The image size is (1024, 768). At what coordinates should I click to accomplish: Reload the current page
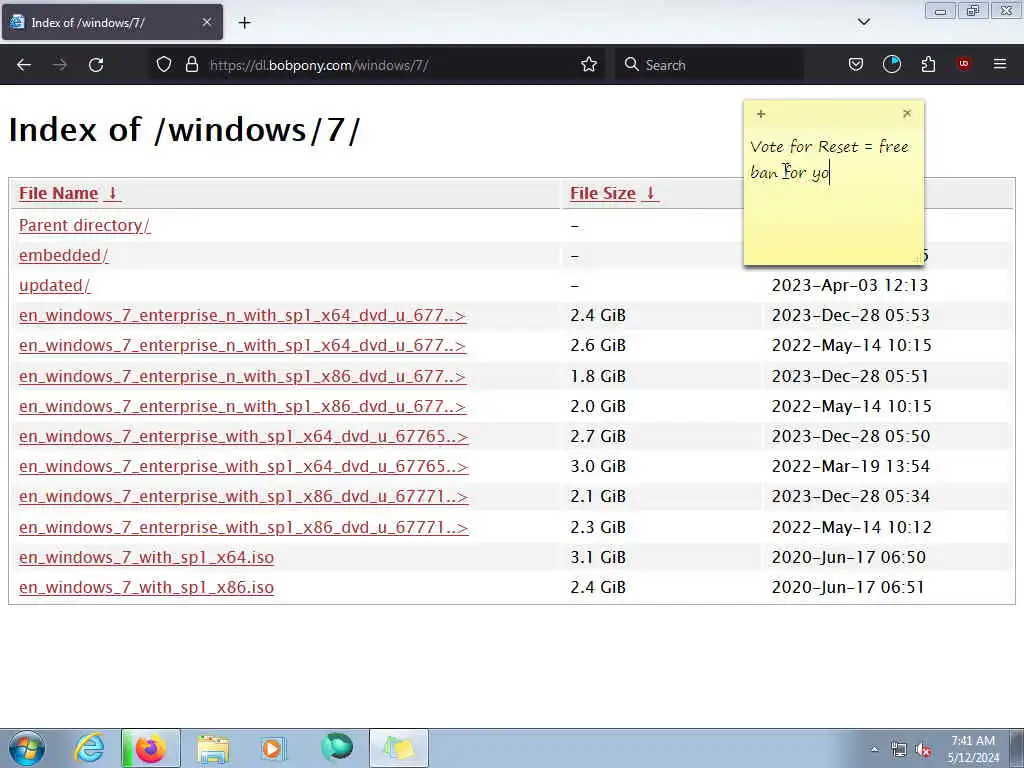[x=96, y=65]
